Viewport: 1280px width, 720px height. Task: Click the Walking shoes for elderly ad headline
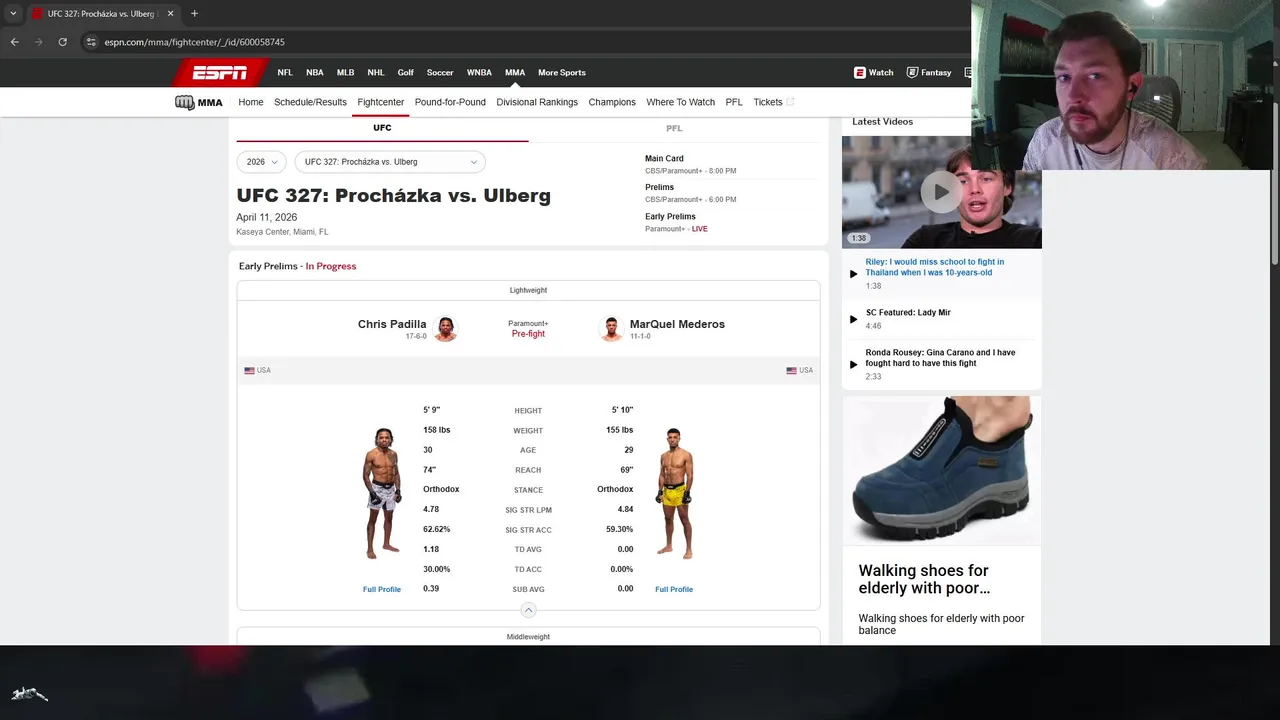(924, 579)
